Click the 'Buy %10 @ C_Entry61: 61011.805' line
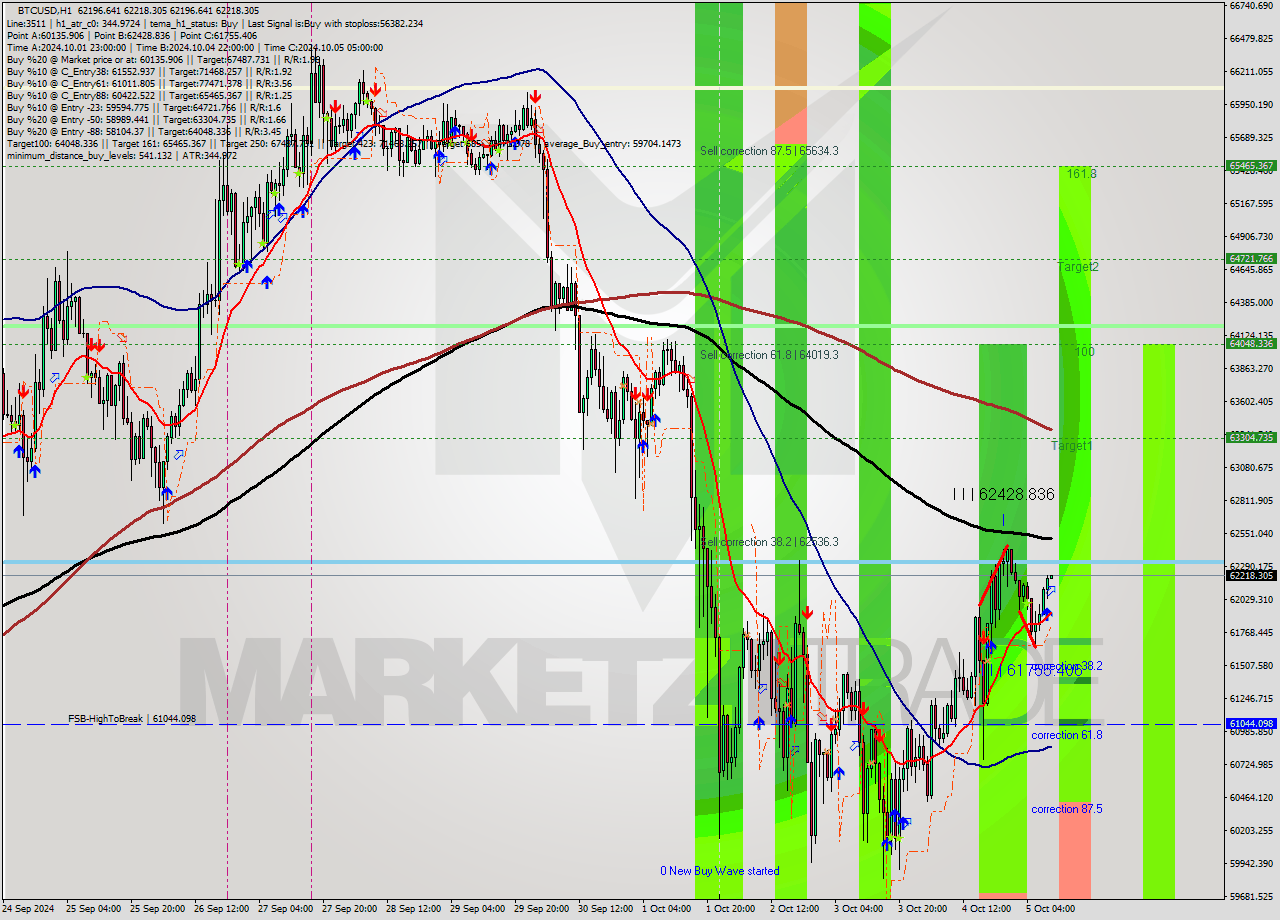This screenshot has width=1280, height=920. pyautogui.click(x=149, y=83)
